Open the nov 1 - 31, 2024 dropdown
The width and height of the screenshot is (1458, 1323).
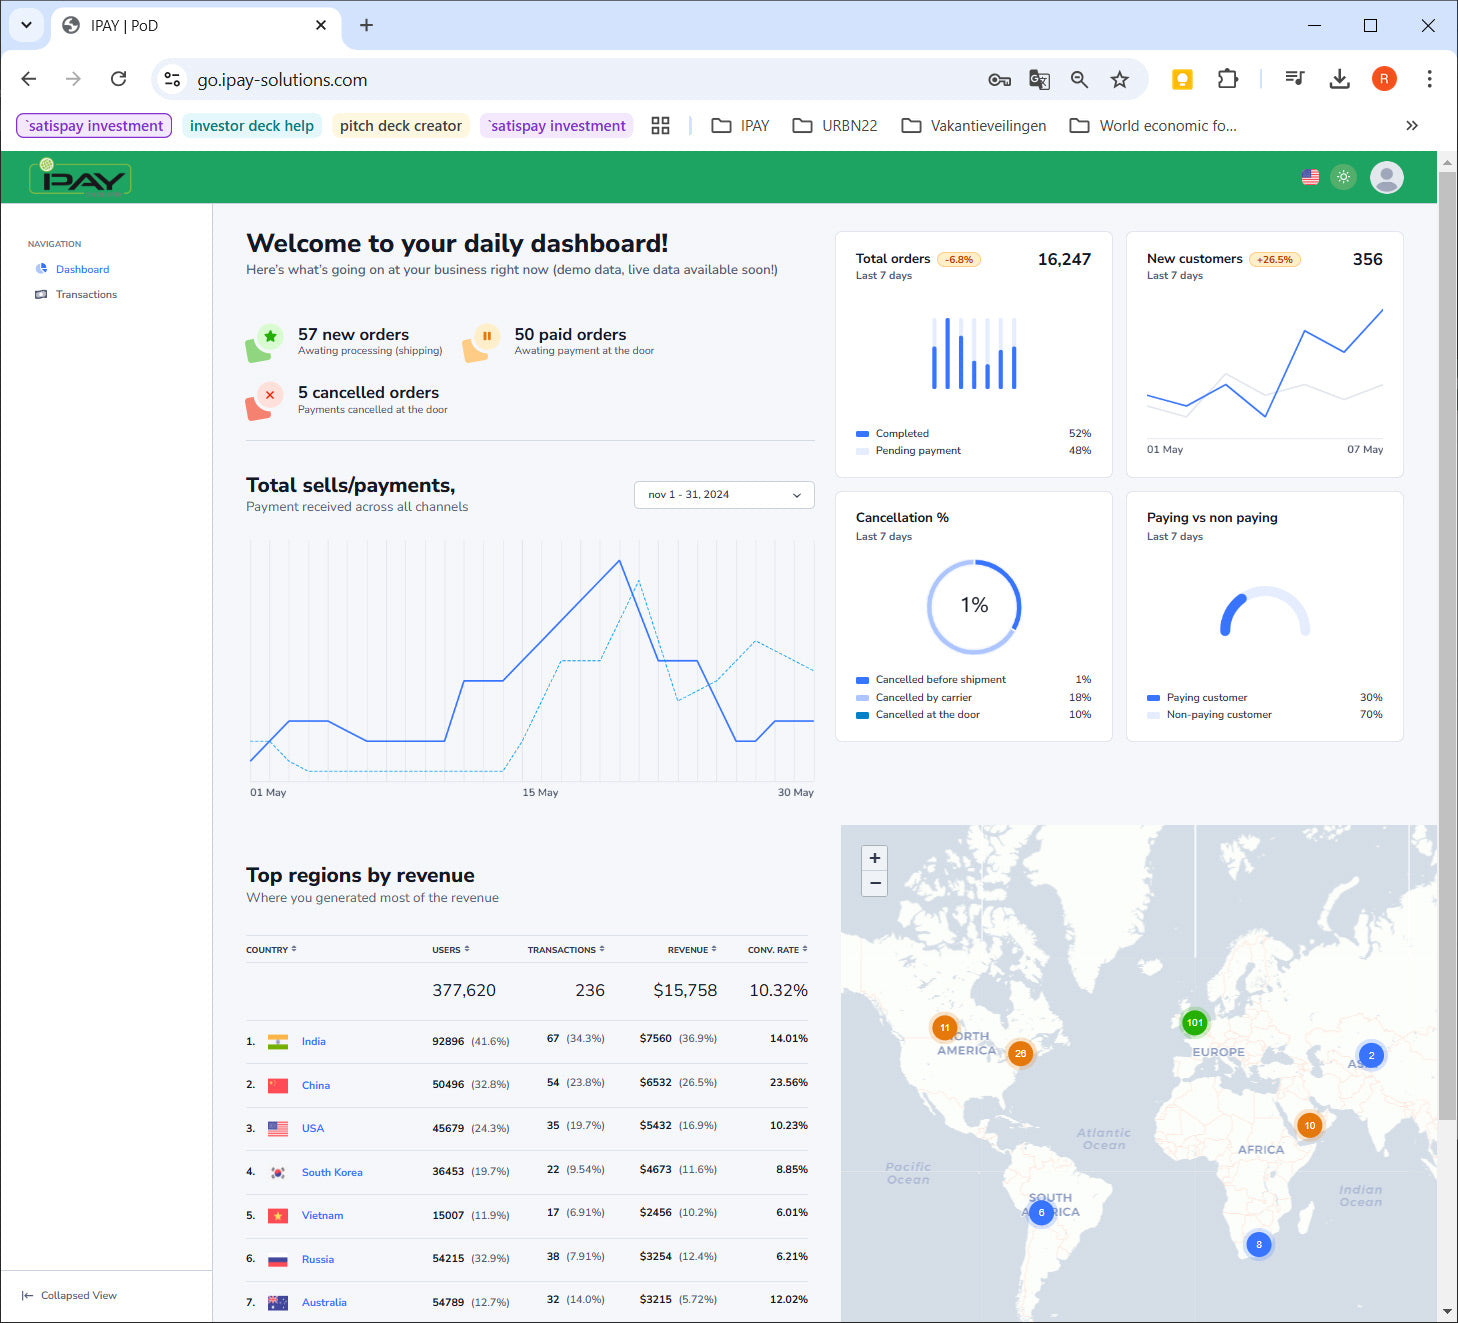pos(724,495)
